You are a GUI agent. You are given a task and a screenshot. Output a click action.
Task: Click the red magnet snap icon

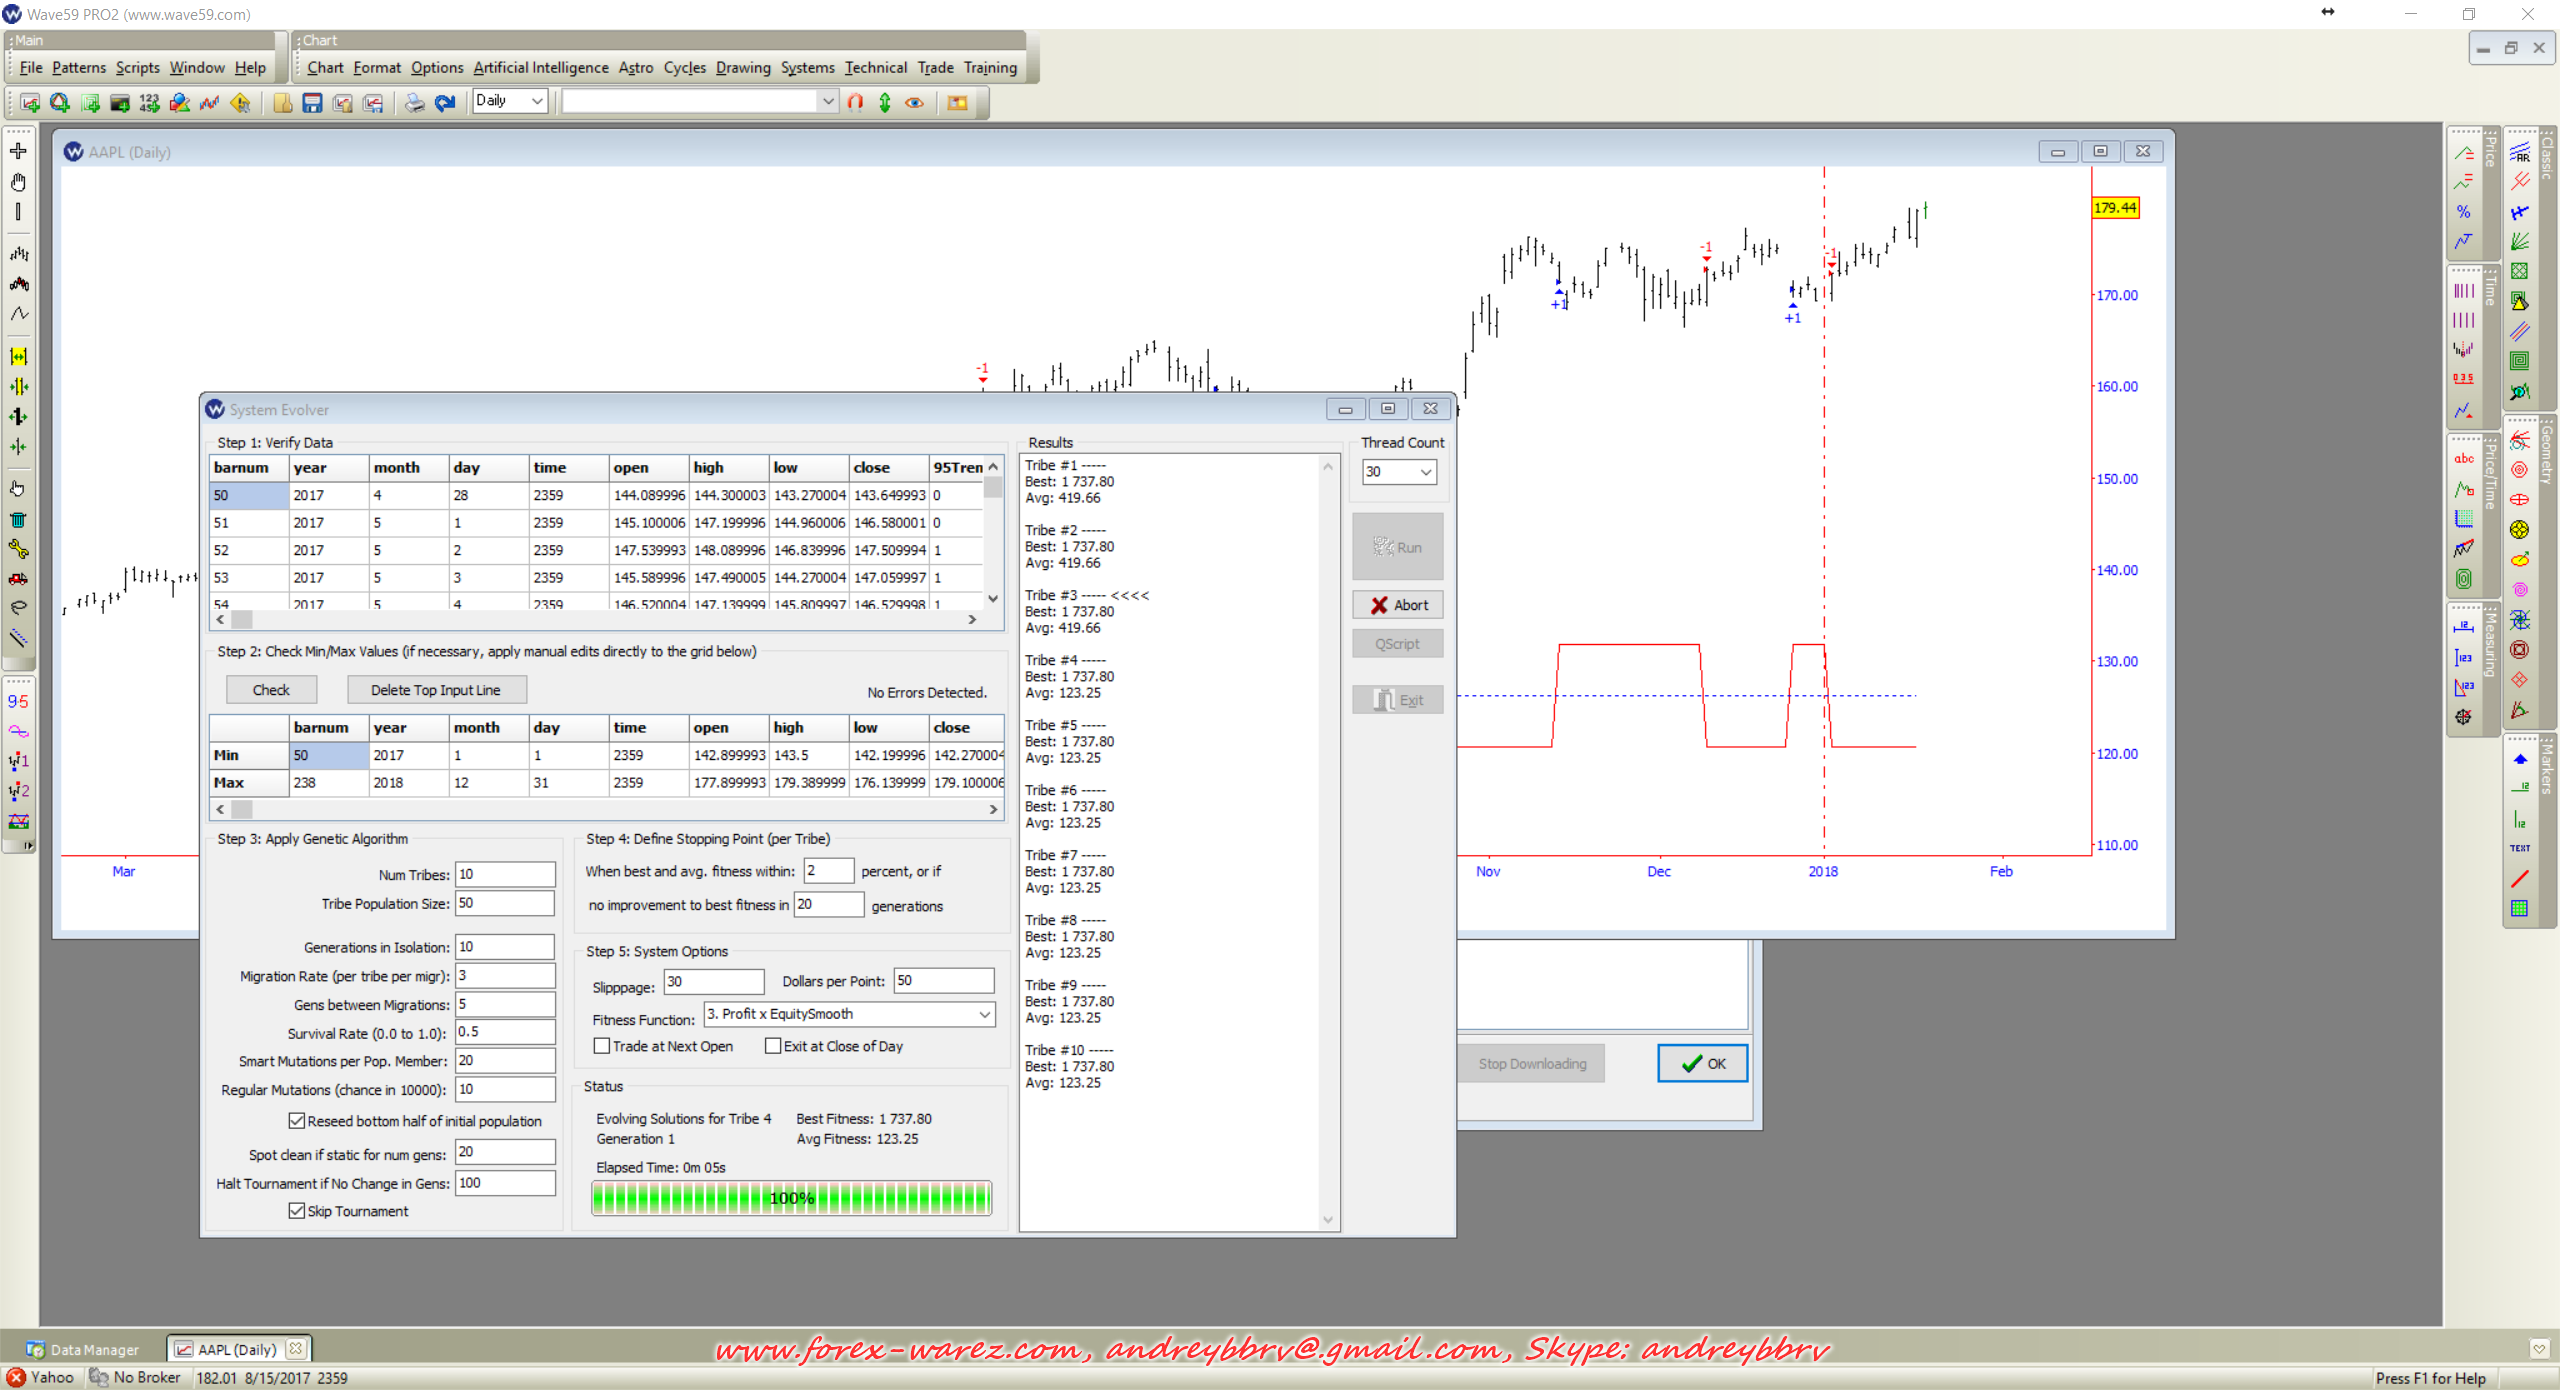(x=855, y=102)
